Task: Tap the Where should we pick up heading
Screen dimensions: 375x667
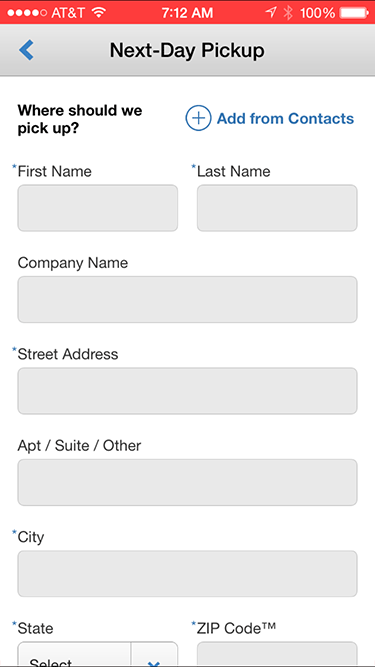Action: 80,120
